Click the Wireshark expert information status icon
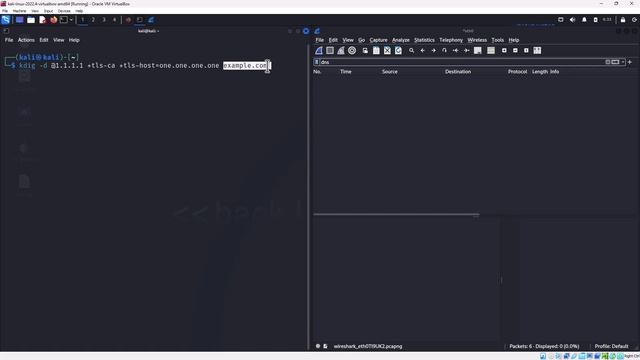This screenshot has height=360, width=640. 318,346
